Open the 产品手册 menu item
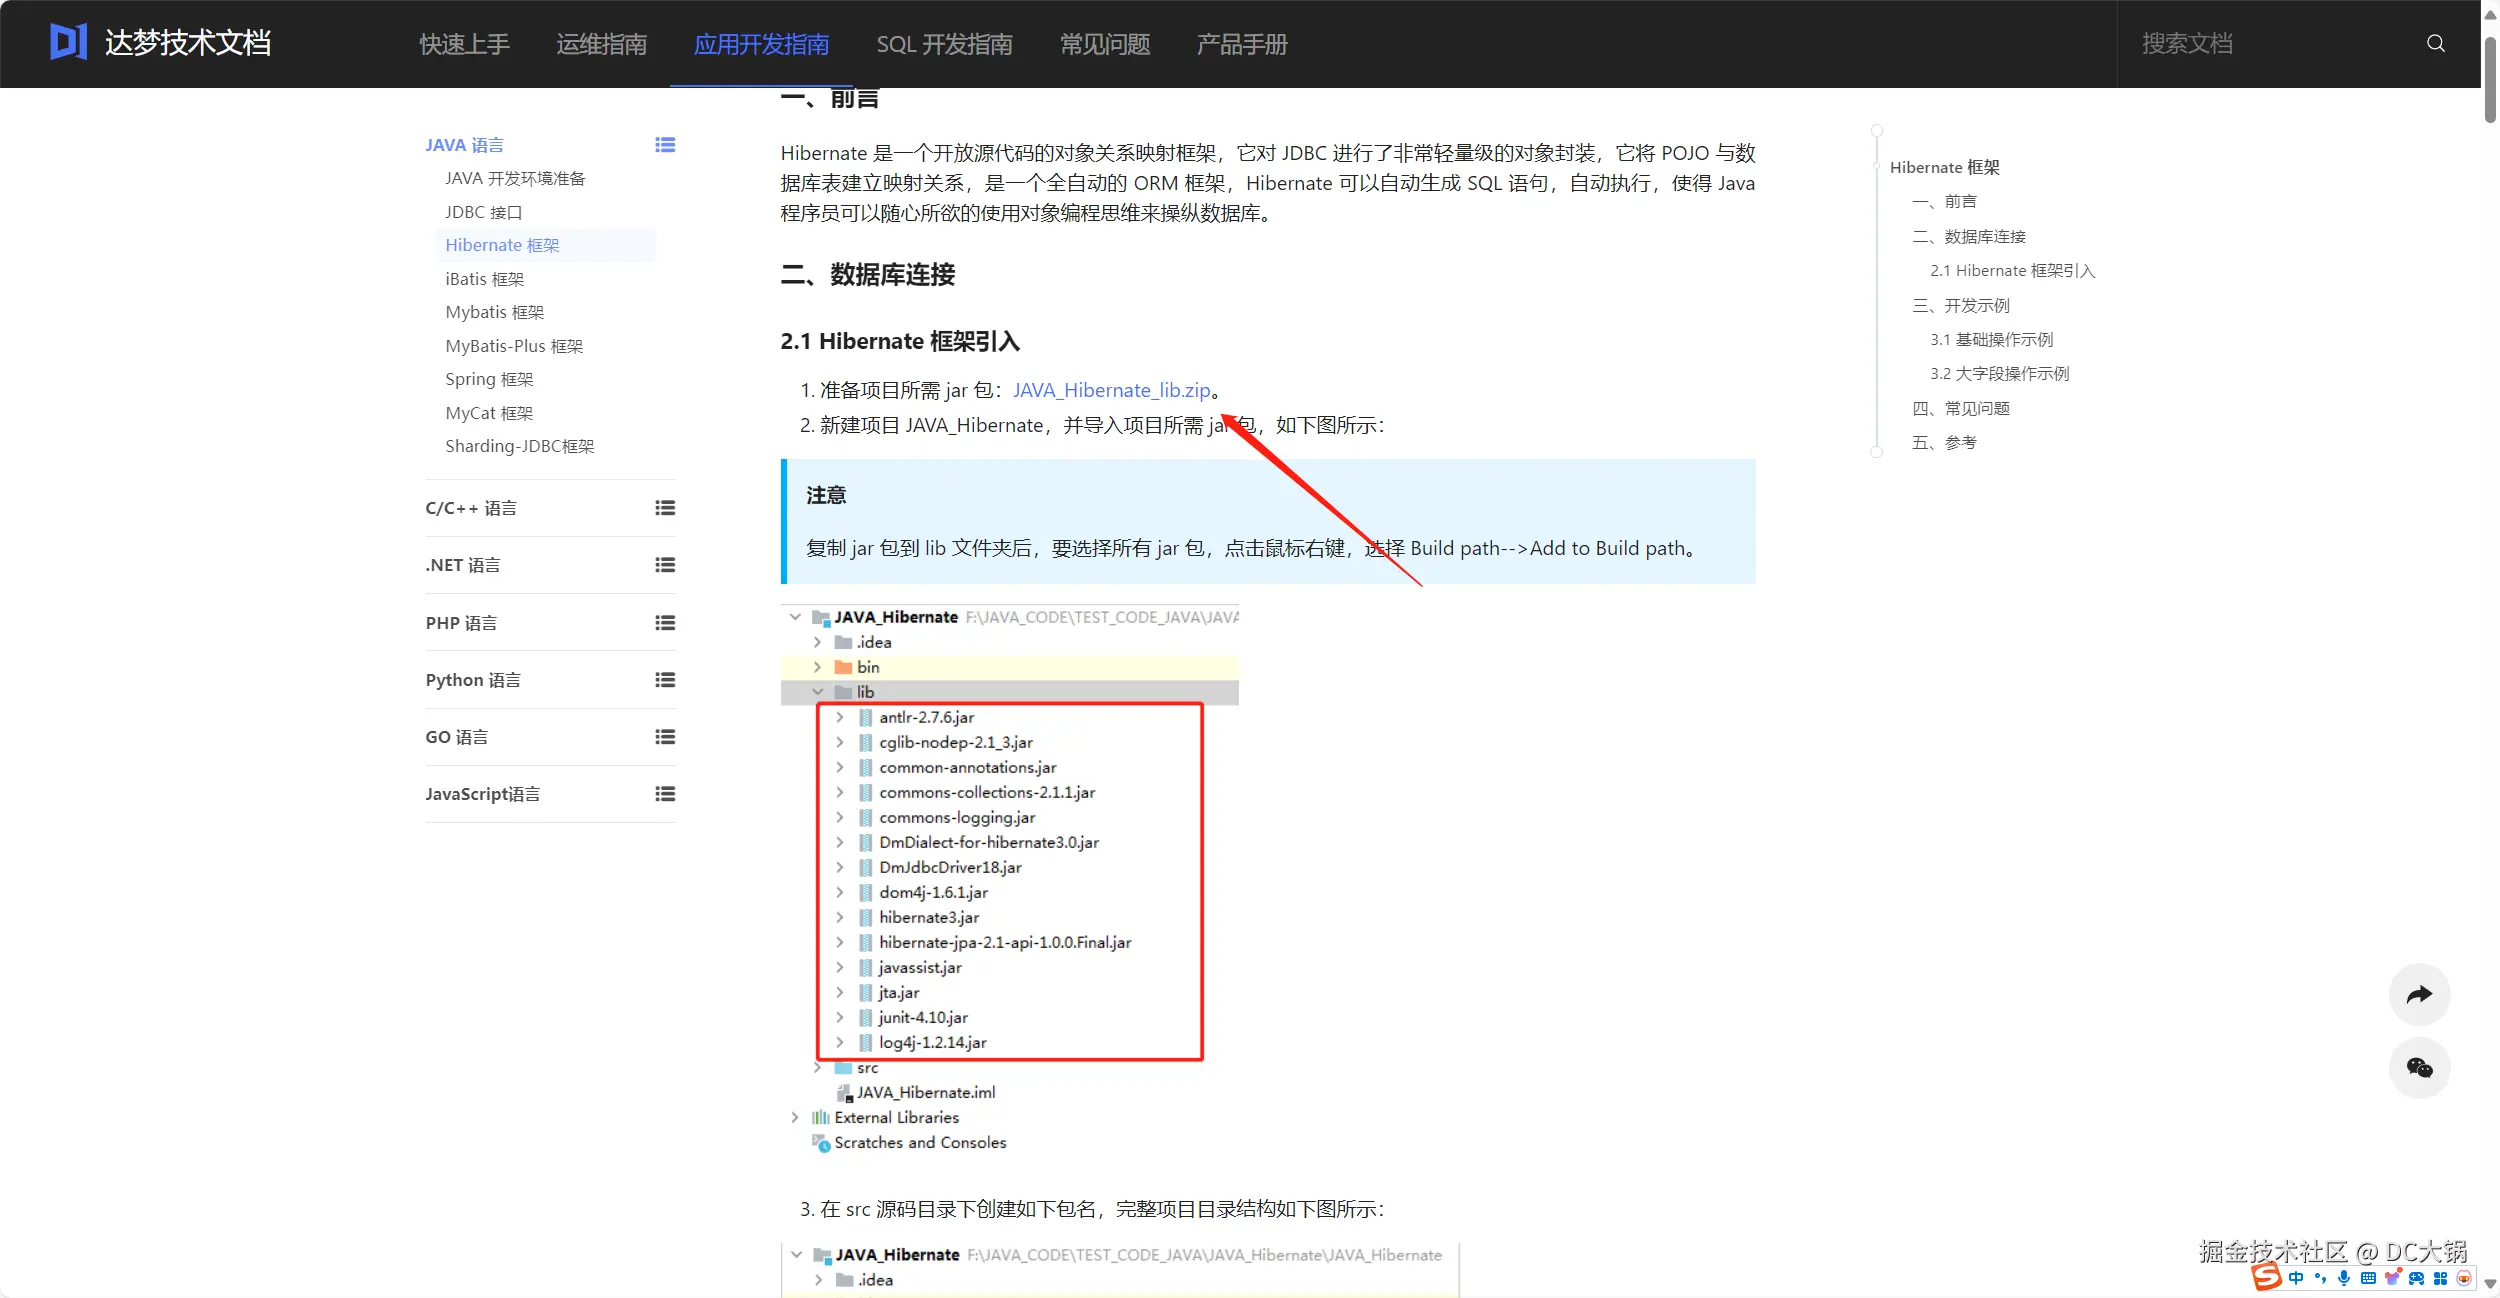Screen dimensions: 2500x1298 tap(1240, 44)
